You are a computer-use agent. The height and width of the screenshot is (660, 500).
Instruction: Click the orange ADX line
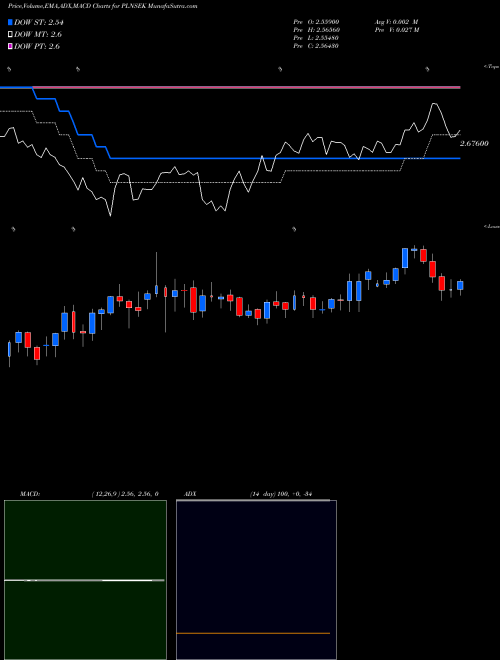253,633
